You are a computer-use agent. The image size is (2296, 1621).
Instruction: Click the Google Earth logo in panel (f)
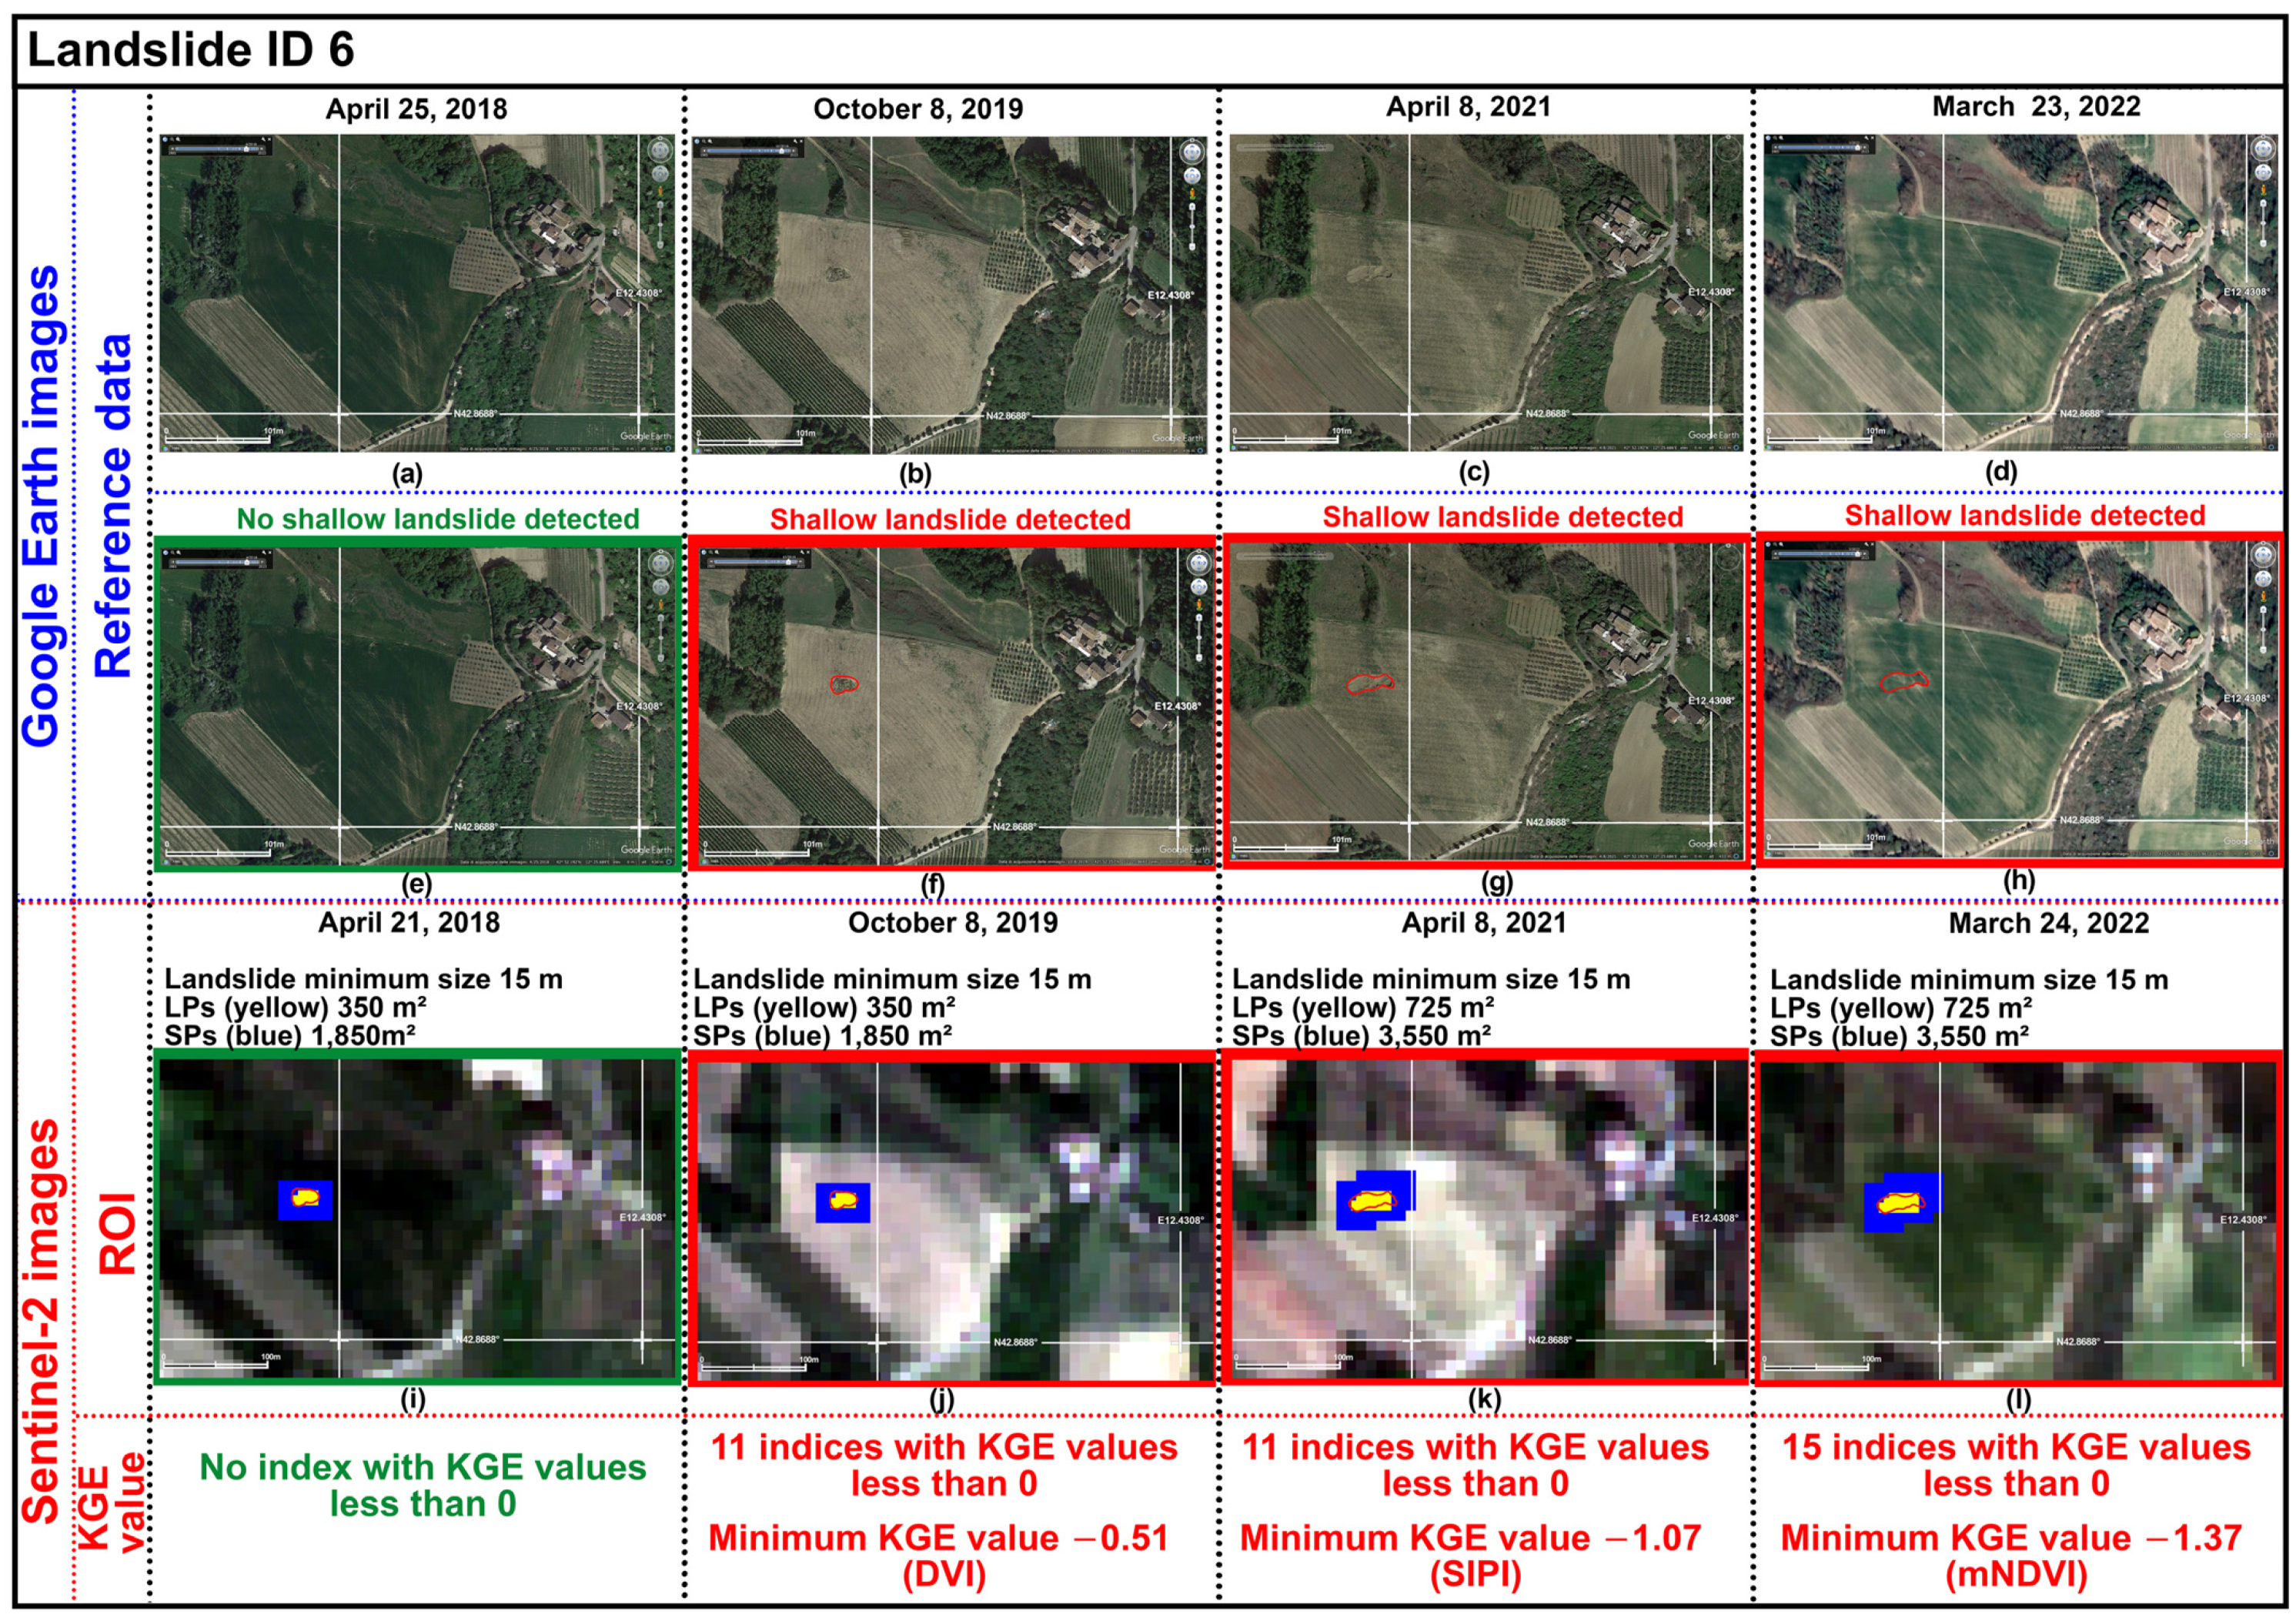click(1184, 852)
